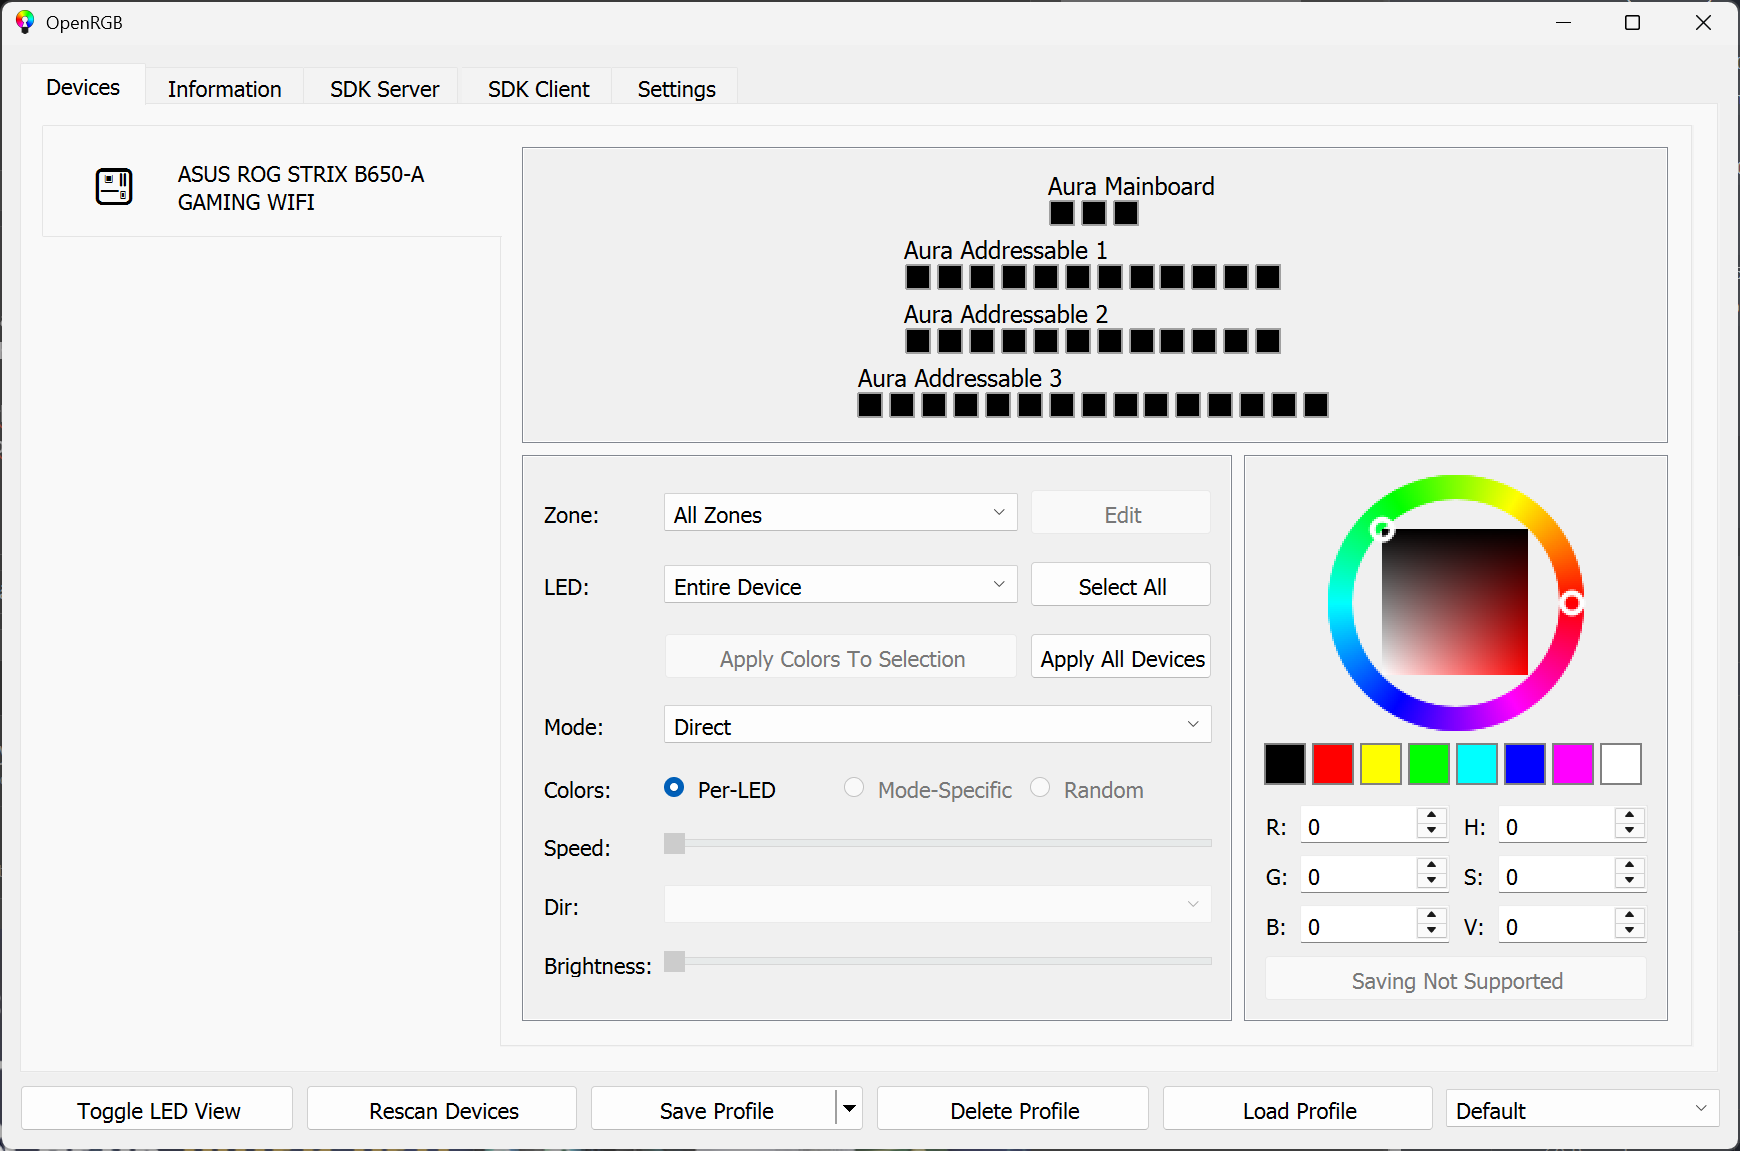Click the first Aura Addressable 3 LED square
The image size is (1740, 1151).
tap(870, 405)
